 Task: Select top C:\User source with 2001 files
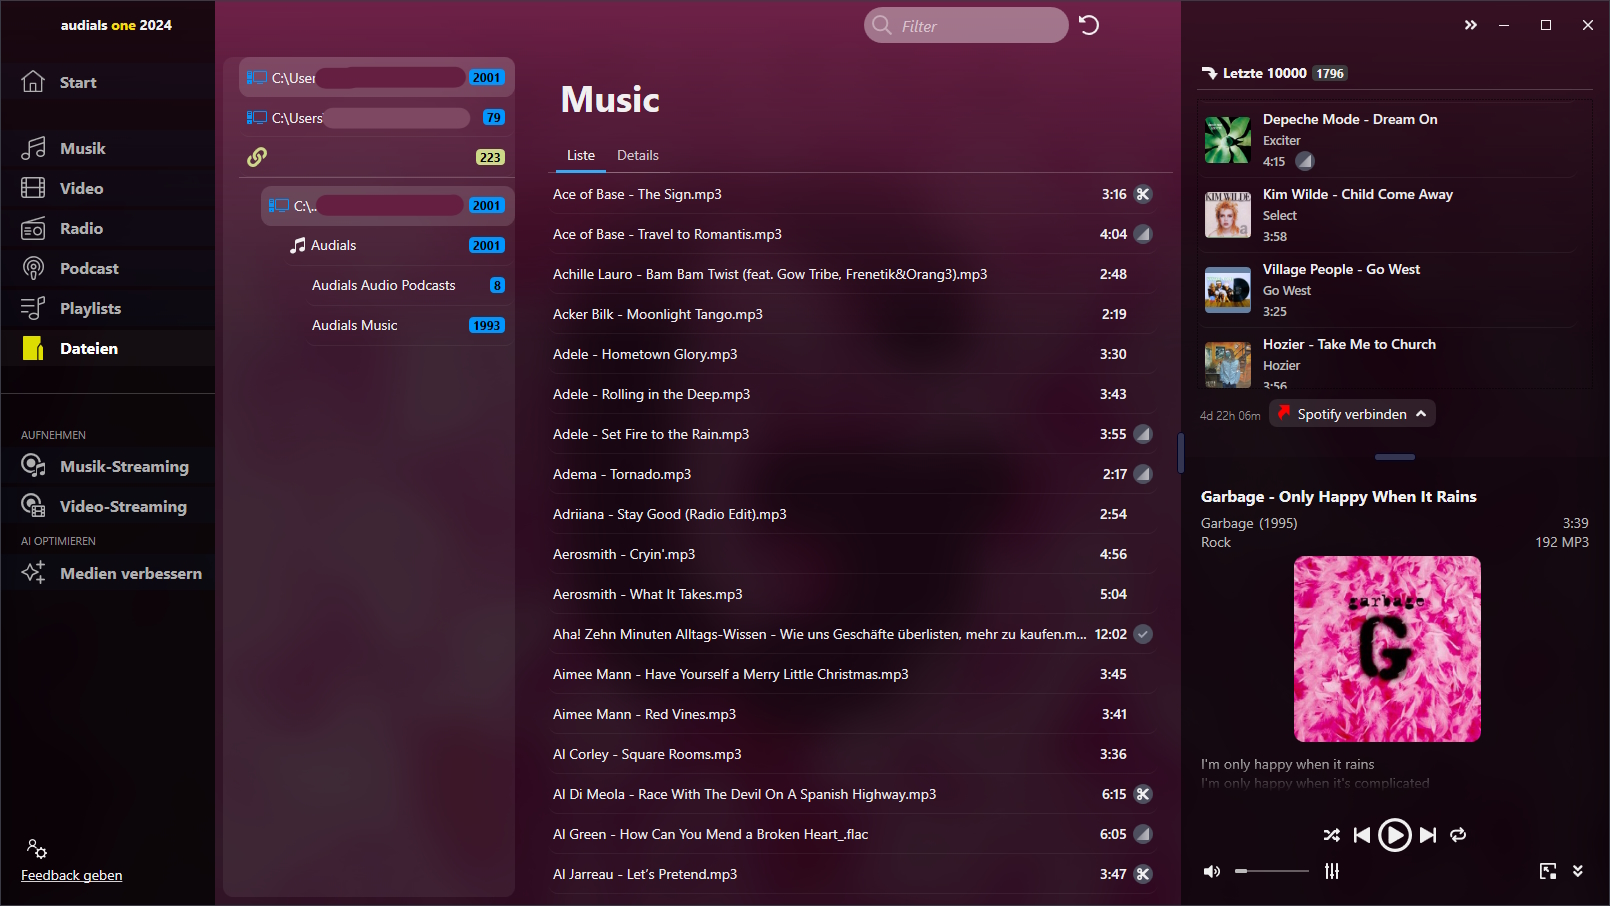tap(376, 77)
